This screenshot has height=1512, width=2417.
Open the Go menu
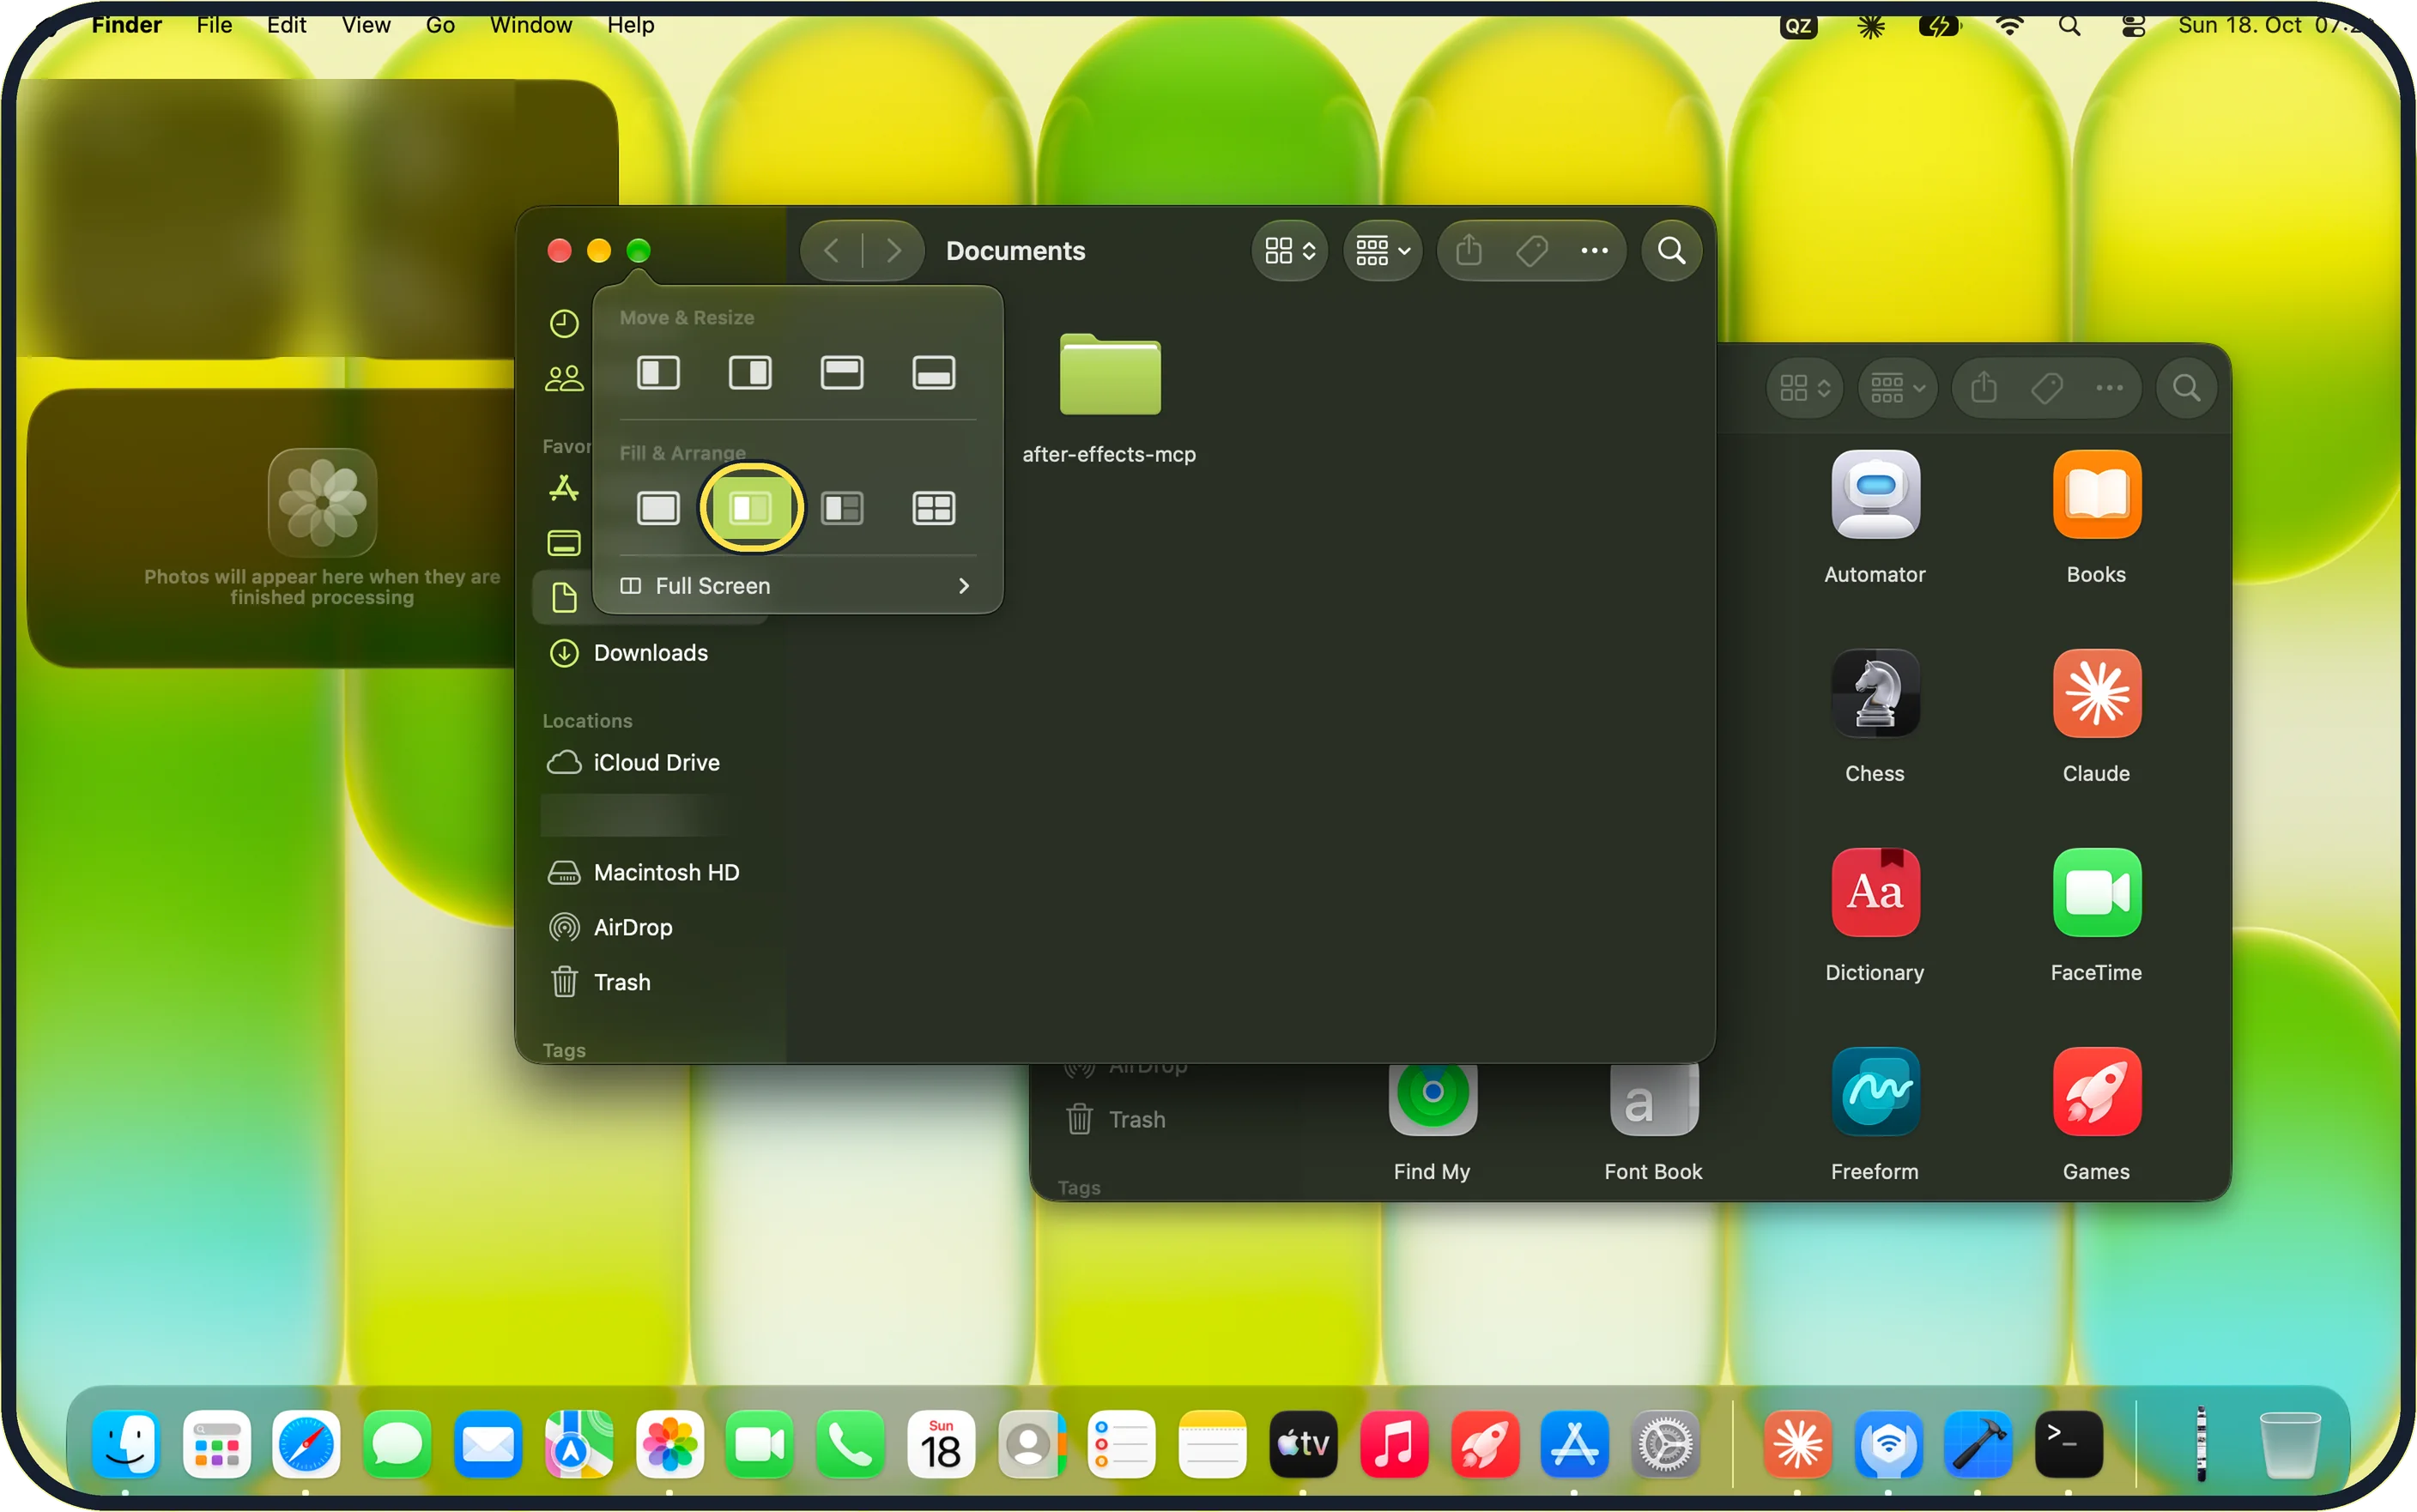440,25
